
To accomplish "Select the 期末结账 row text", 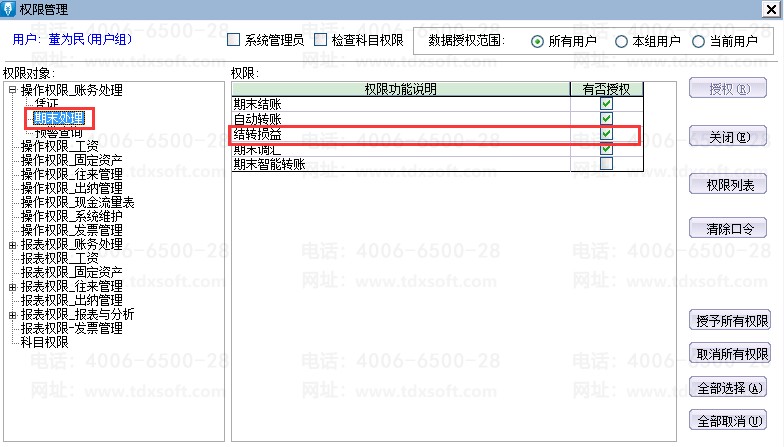I will pyautogui.click(x=258, y=104).
